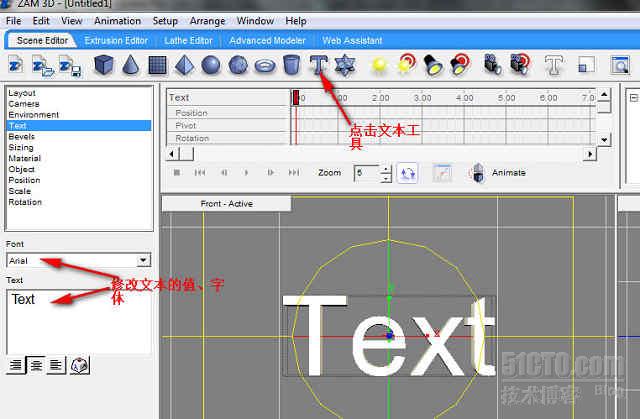640x419 pixels.
Task: Open the Window menu
Action: 255,21
